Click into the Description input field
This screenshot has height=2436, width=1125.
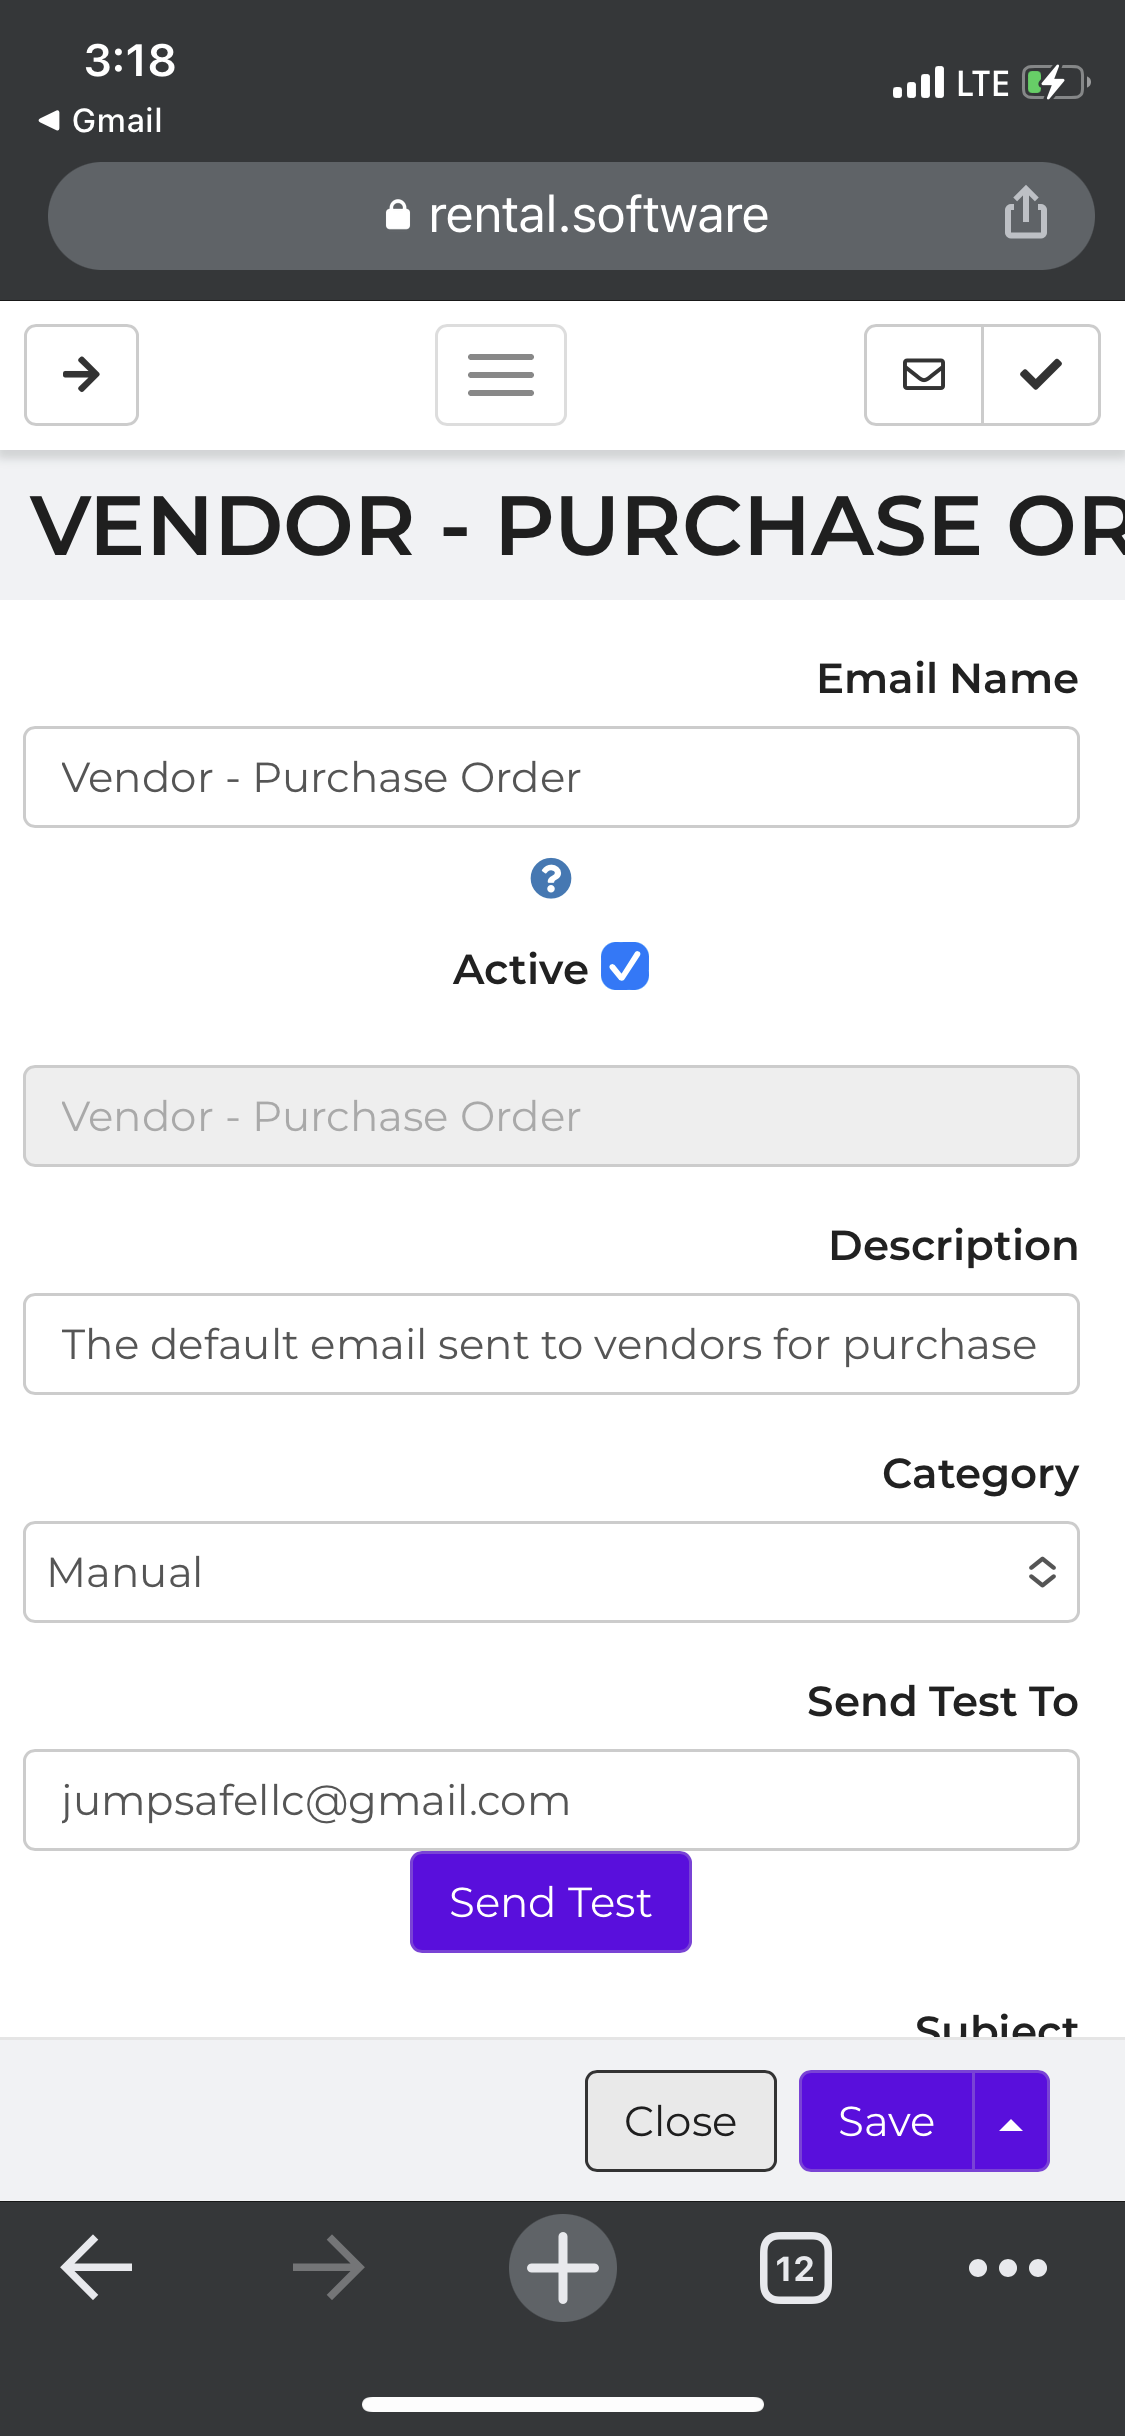click(x=550, y=1344)
